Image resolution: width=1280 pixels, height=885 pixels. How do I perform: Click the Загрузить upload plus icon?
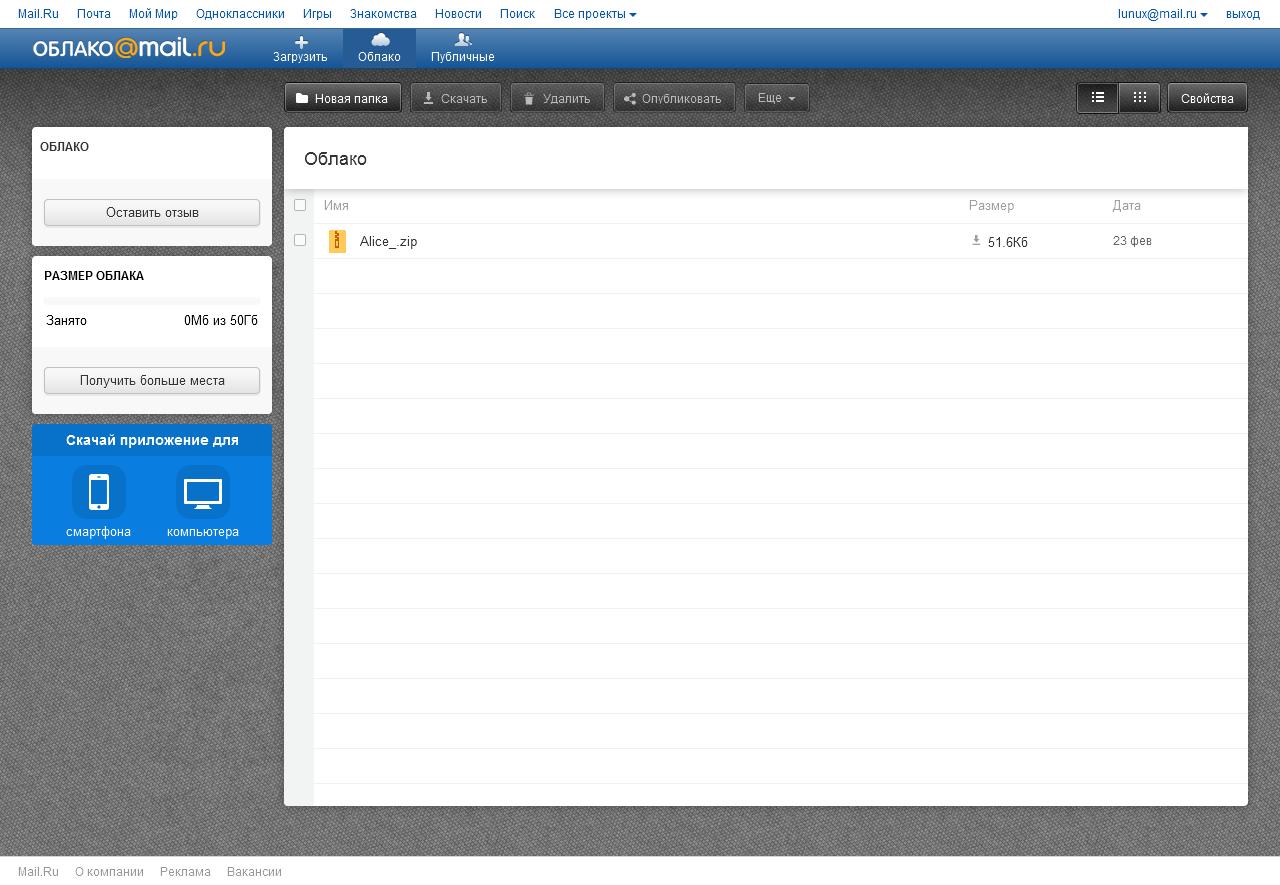point(301,42)
